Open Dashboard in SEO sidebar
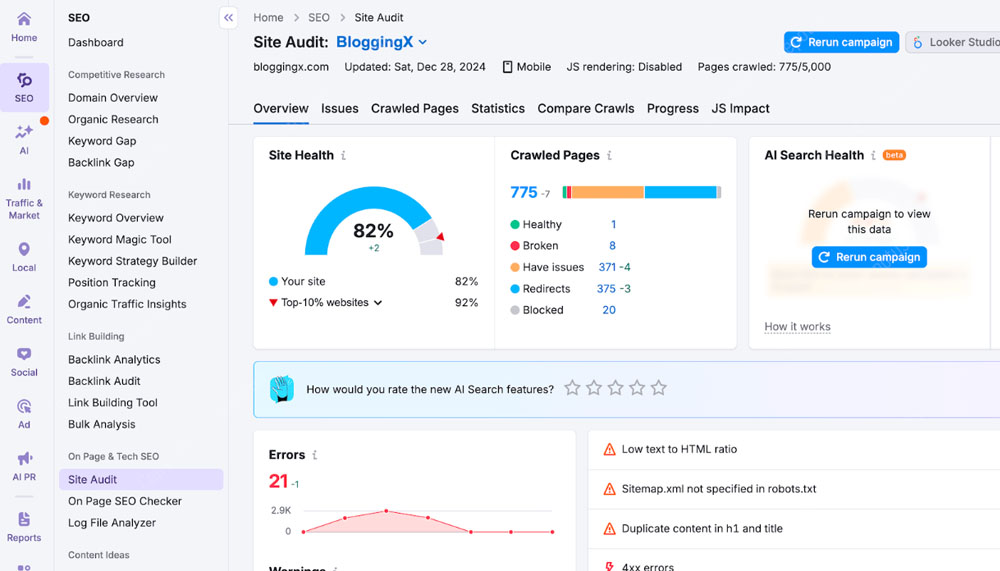Viewport: 1000px width, 571px height. click(x=96, y=43)
